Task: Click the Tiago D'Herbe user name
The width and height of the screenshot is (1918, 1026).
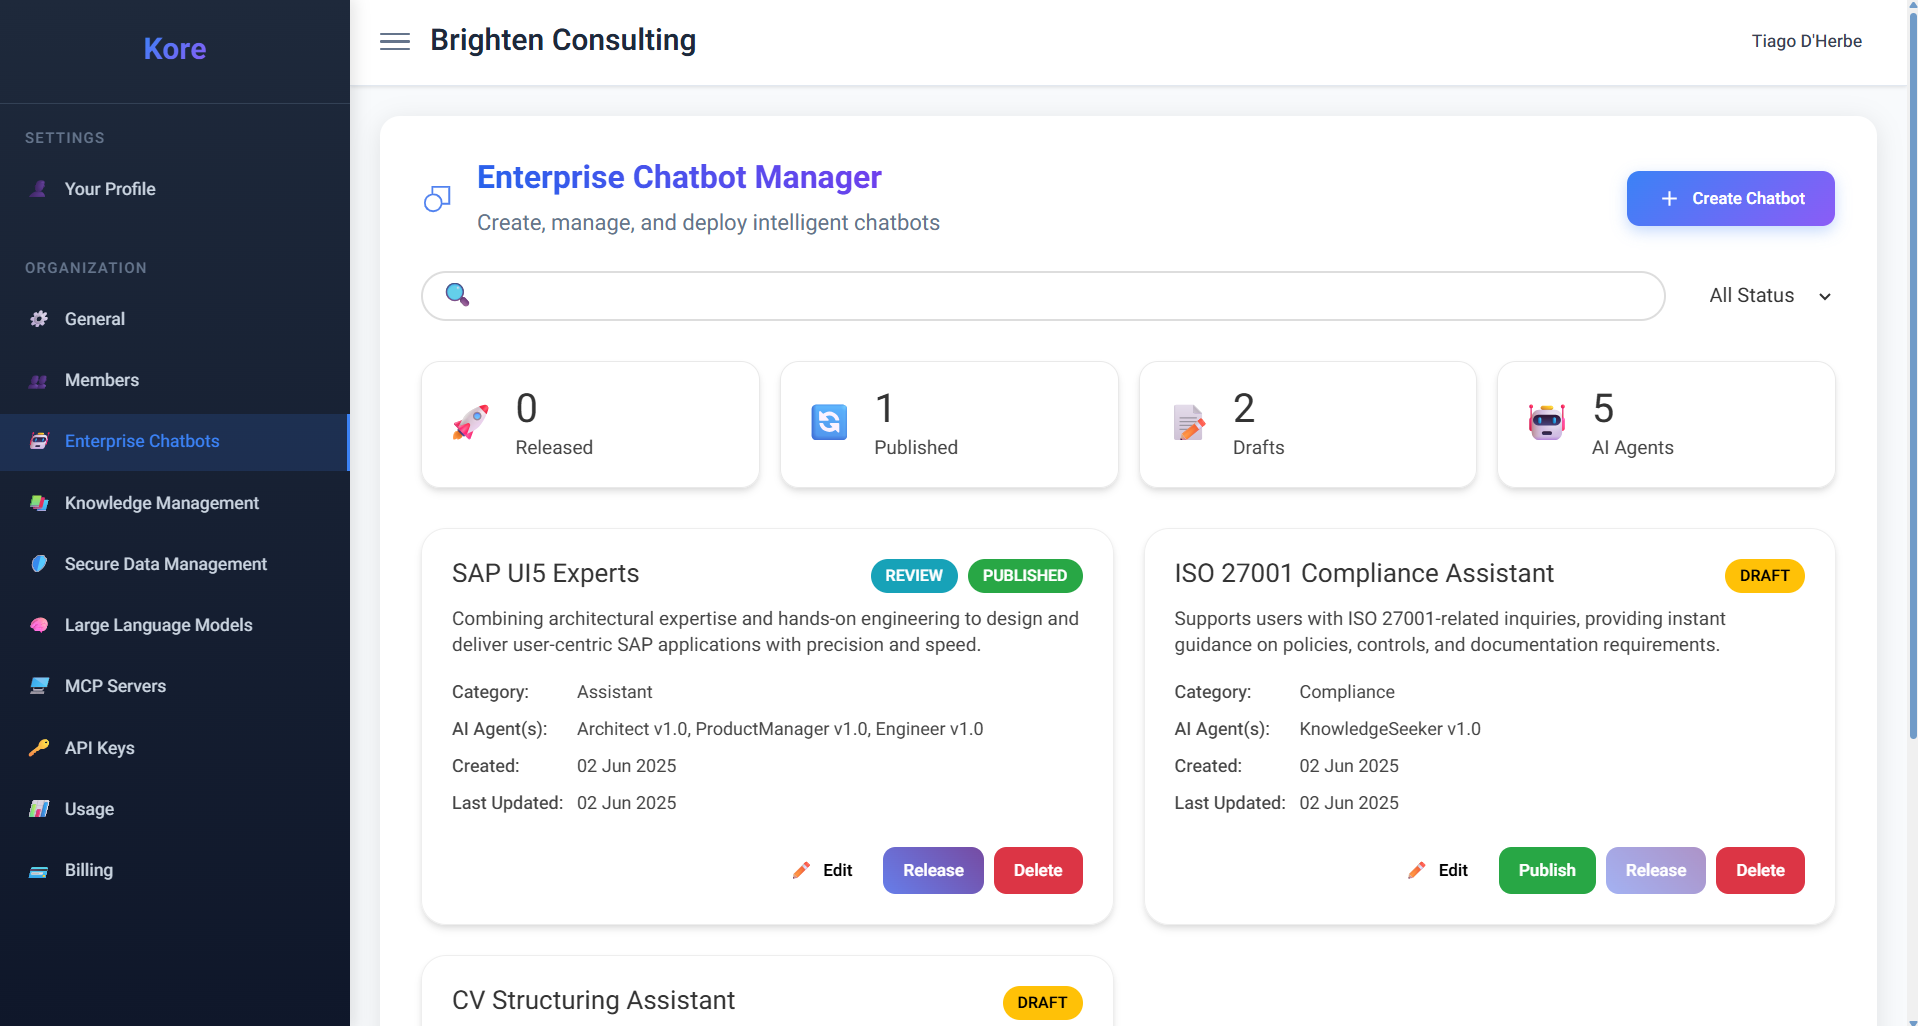Action: click(x=1806, y=41)
